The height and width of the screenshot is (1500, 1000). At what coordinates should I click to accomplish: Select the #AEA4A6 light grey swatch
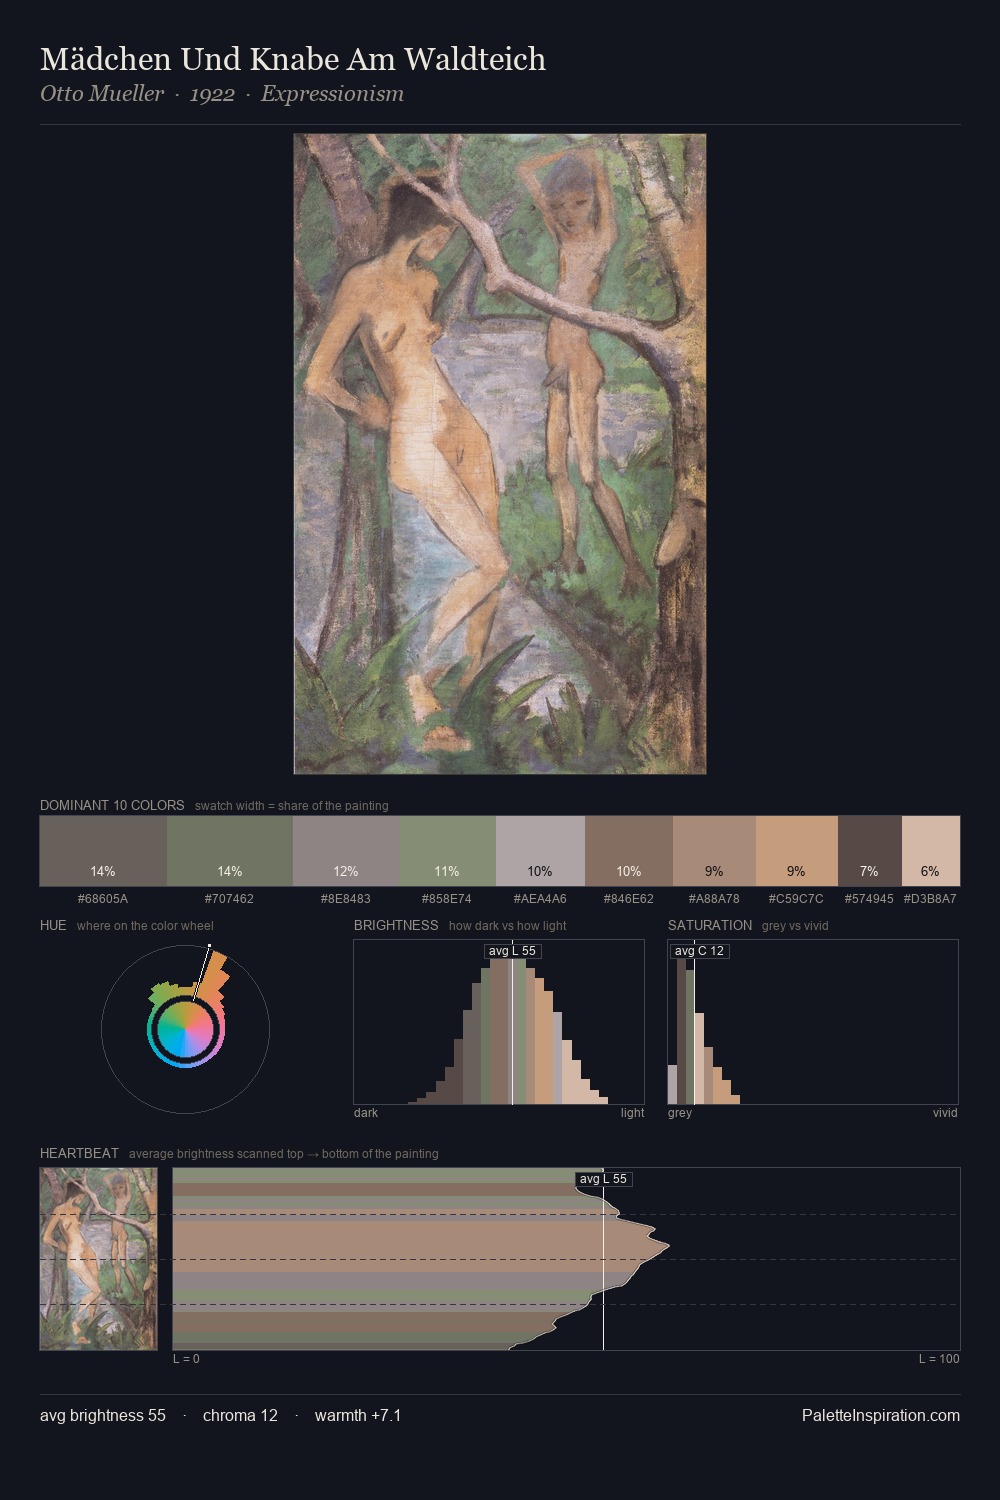coord(540,851)
